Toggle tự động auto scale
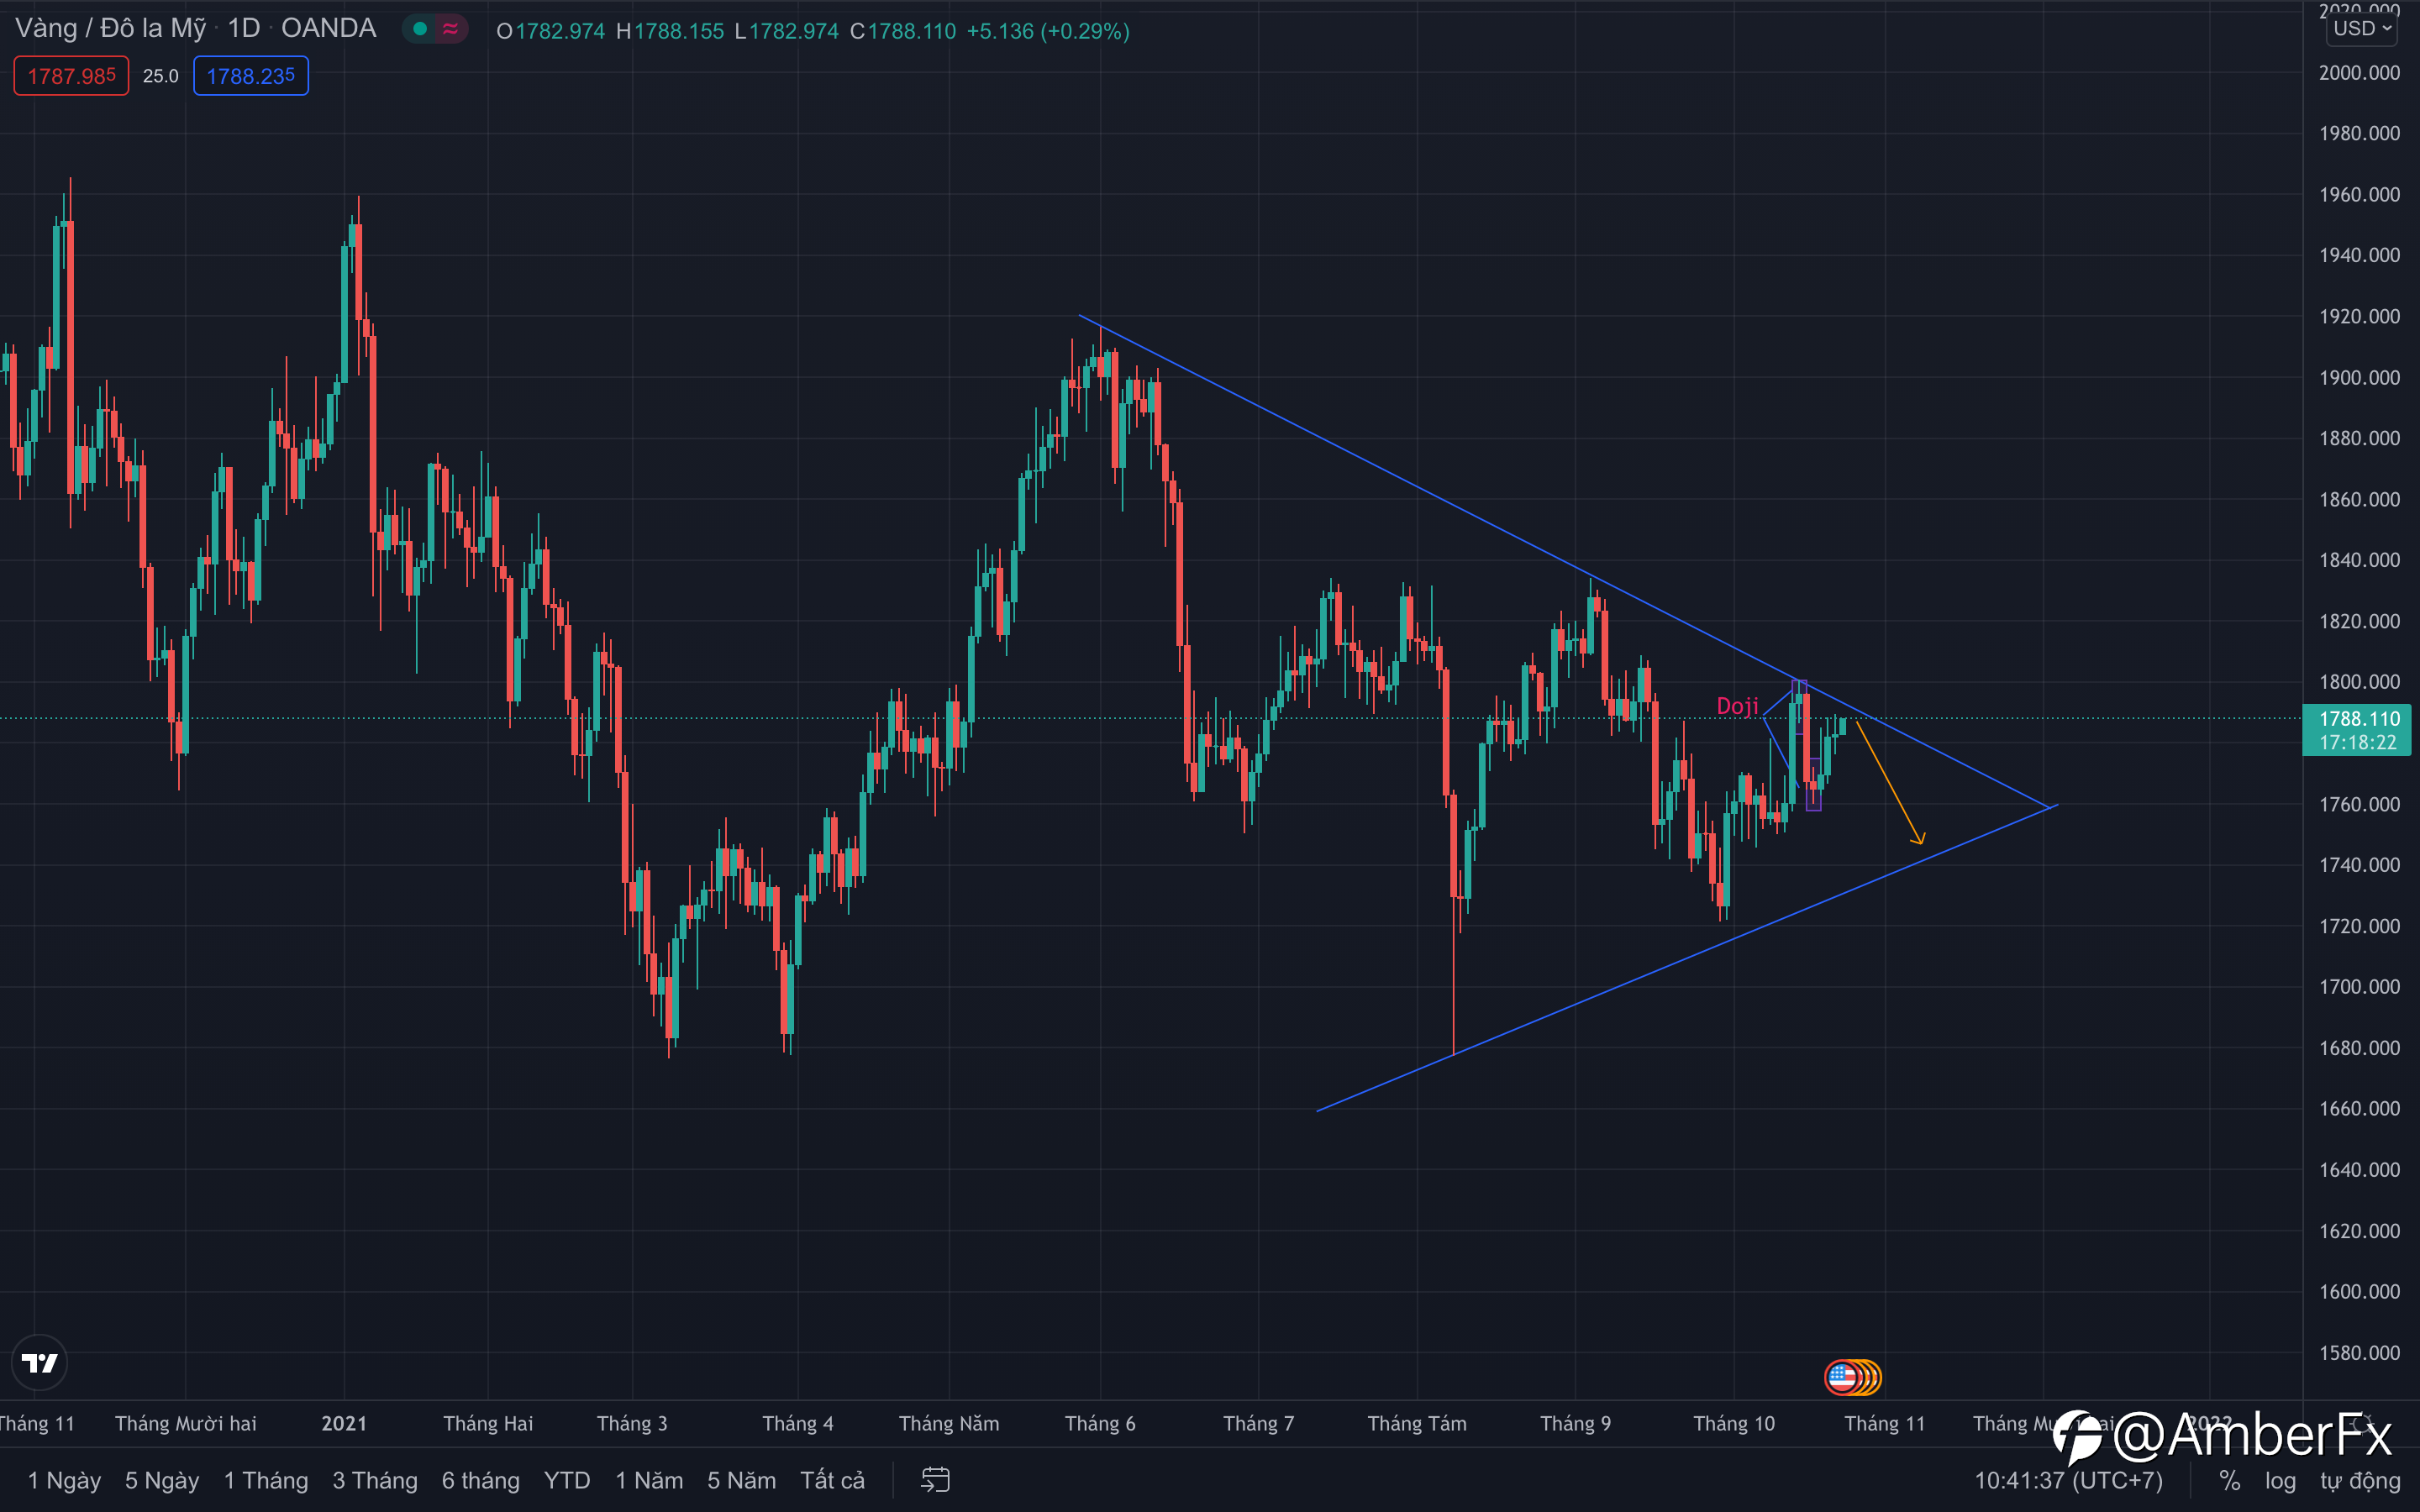 click(x=2360, y=1480)
